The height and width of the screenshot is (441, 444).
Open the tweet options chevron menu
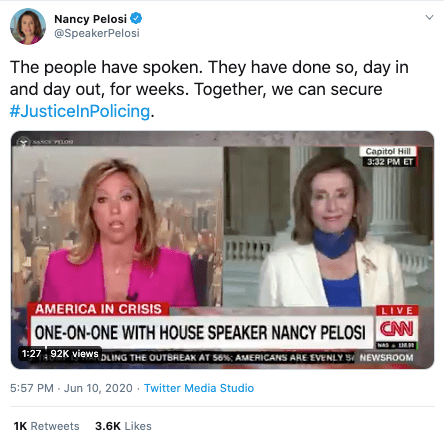click(429, 17)
